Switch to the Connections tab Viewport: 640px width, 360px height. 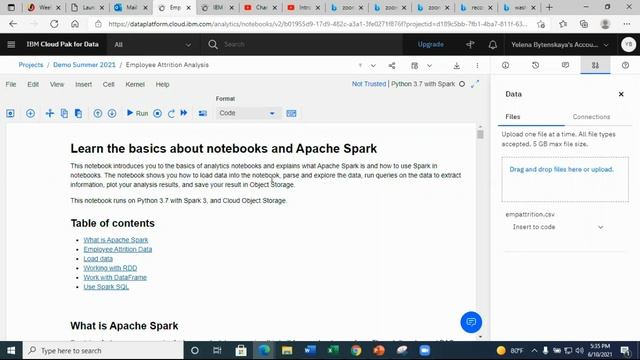(x=591, y=117)
